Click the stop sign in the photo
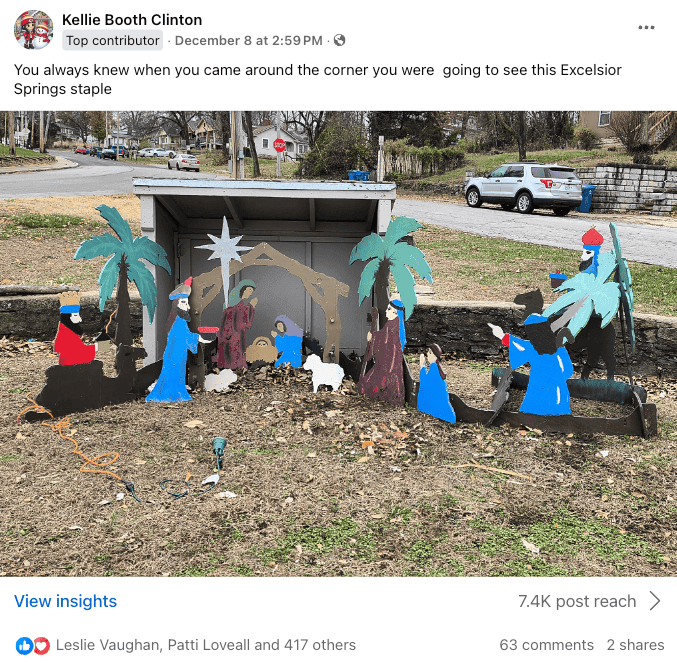Viewport: 677px width, 663px height. 279,145
